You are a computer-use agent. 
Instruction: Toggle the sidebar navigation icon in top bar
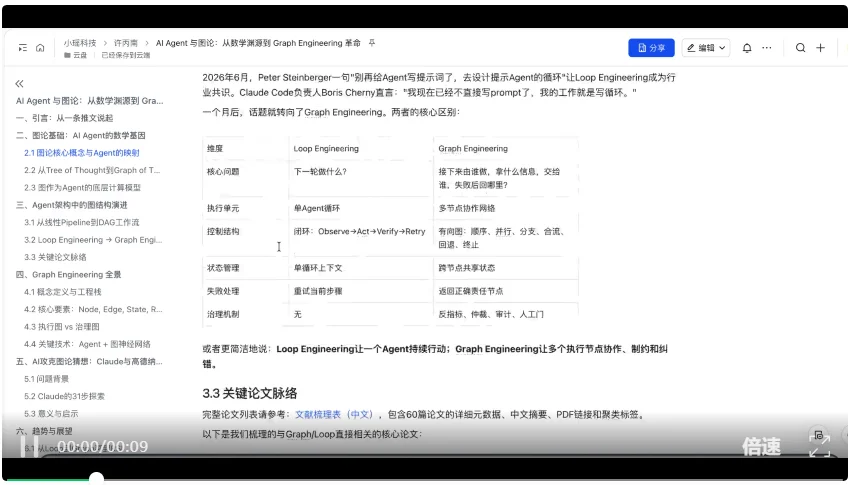point(23,48)
